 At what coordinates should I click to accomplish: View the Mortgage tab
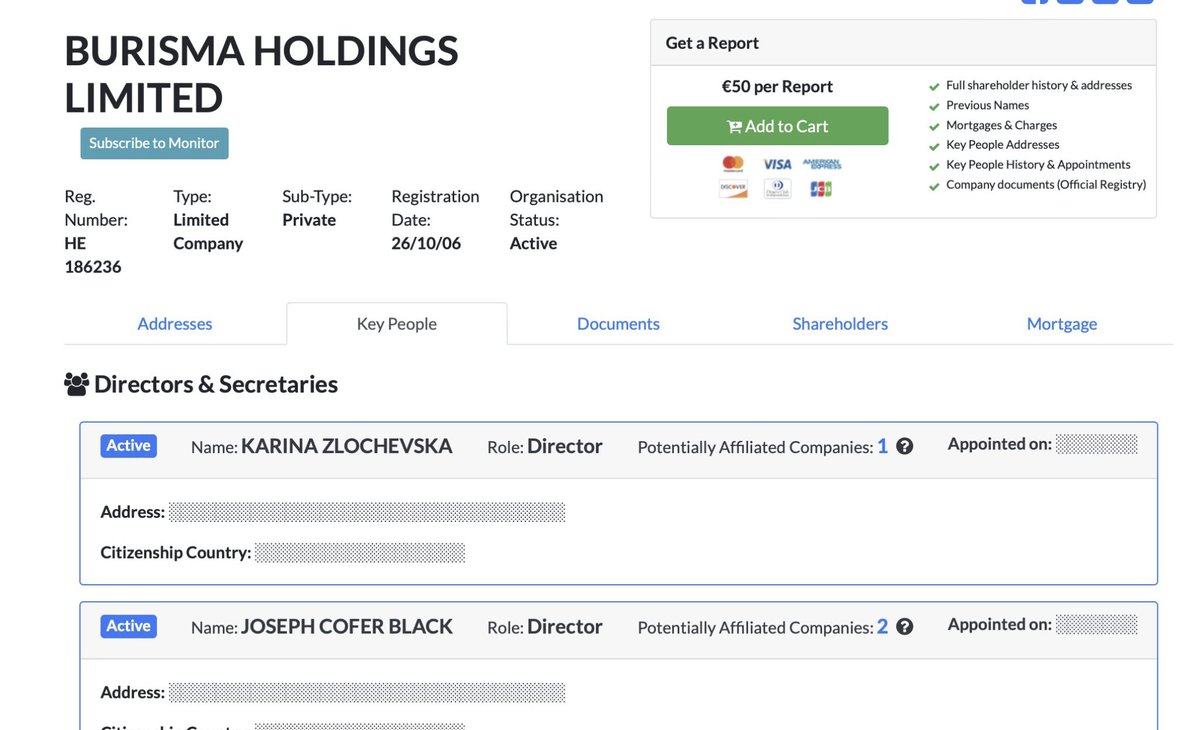(x=1062, y=324)
